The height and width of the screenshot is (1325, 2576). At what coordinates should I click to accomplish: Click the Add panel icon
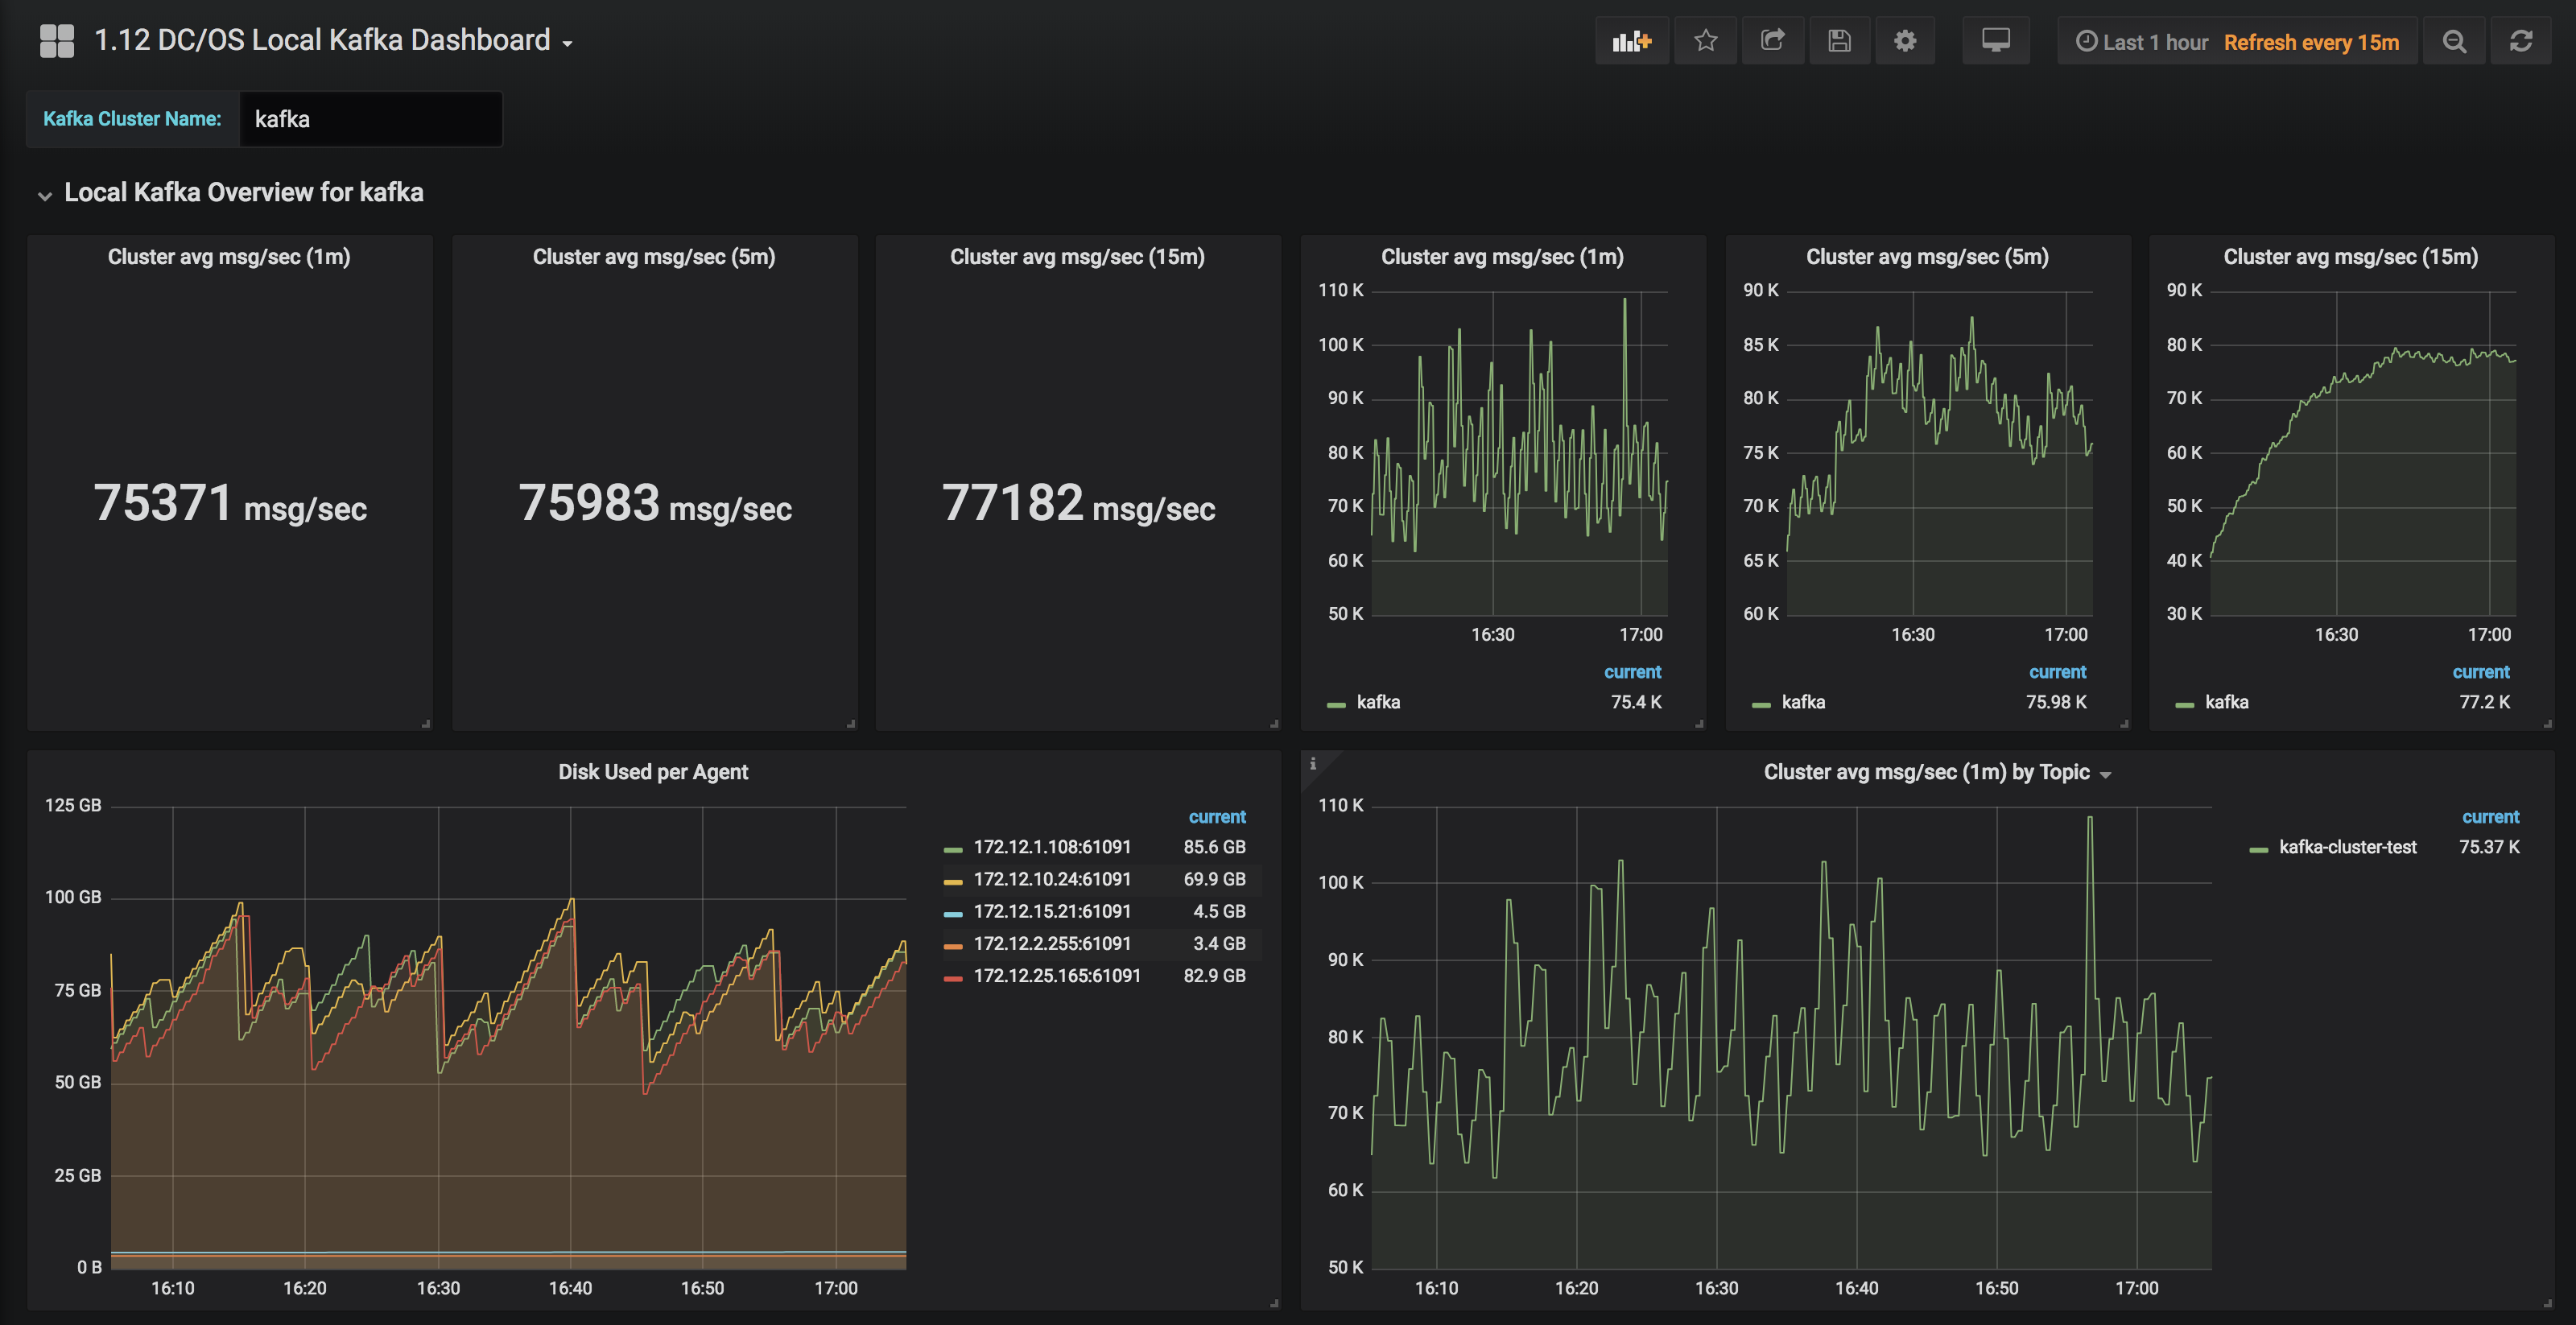[1631, 41]
